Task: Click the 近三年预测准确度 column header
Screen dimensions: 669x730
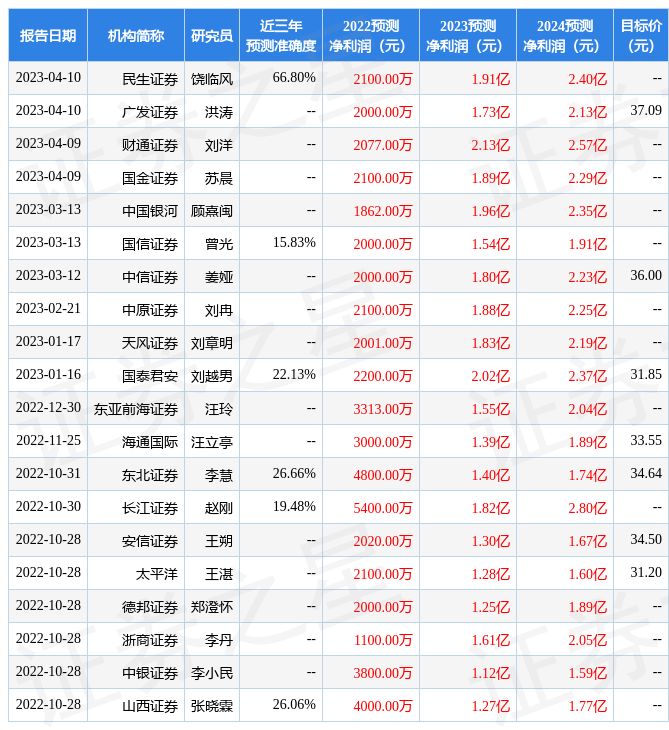Action: (x=280, y=36)
